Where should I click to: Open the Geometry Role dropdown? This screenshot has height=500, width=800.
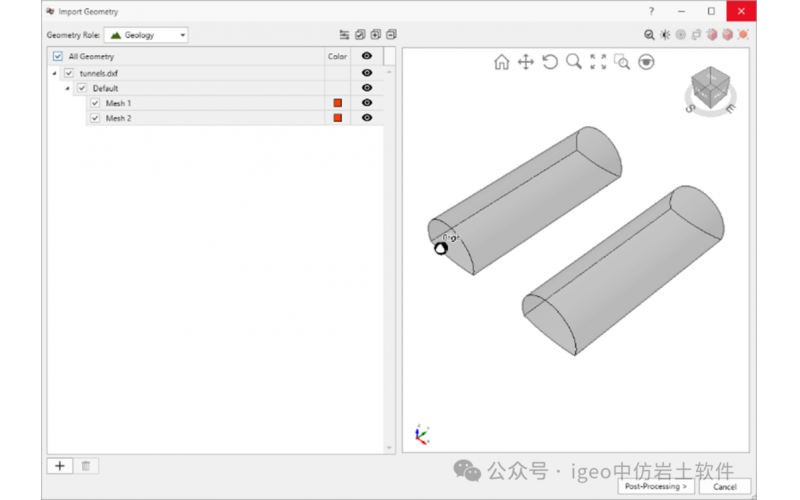(147, 35)
